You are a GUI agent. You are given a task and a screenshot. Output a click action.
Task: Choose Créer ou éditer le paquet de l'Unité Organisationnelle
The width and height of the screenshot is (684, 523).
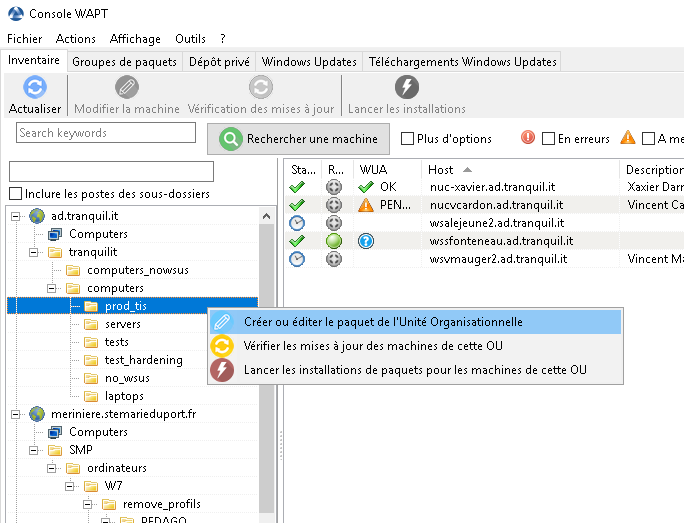click(x=415, y=322)
